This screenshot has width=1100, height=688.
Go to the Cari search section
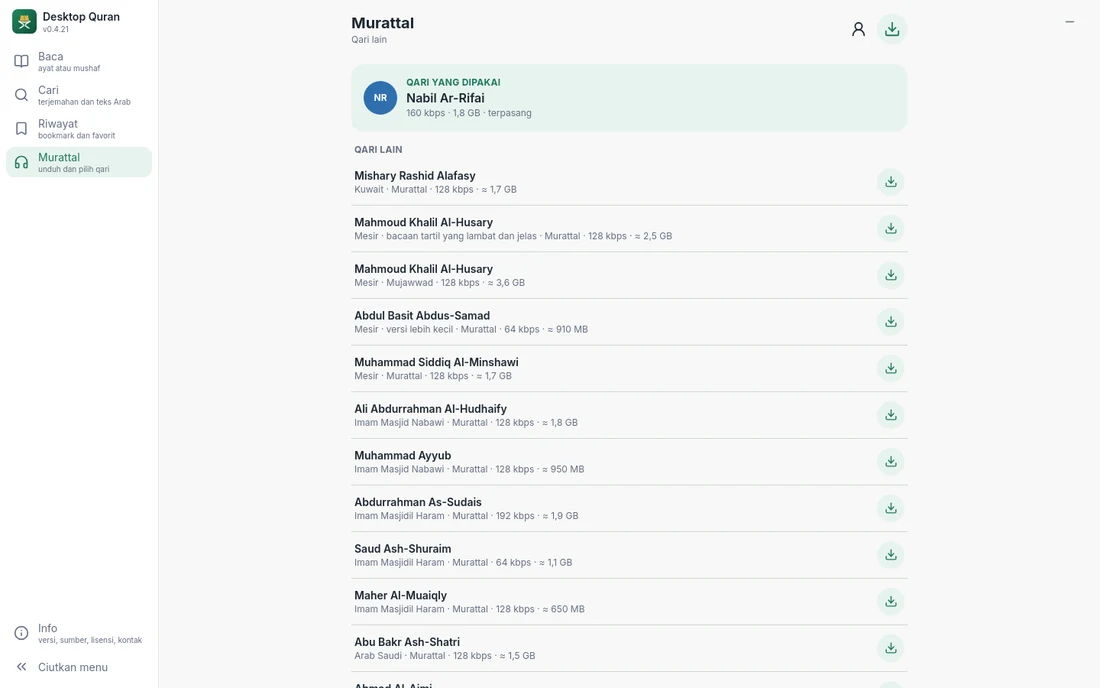[x=79, y=95]
